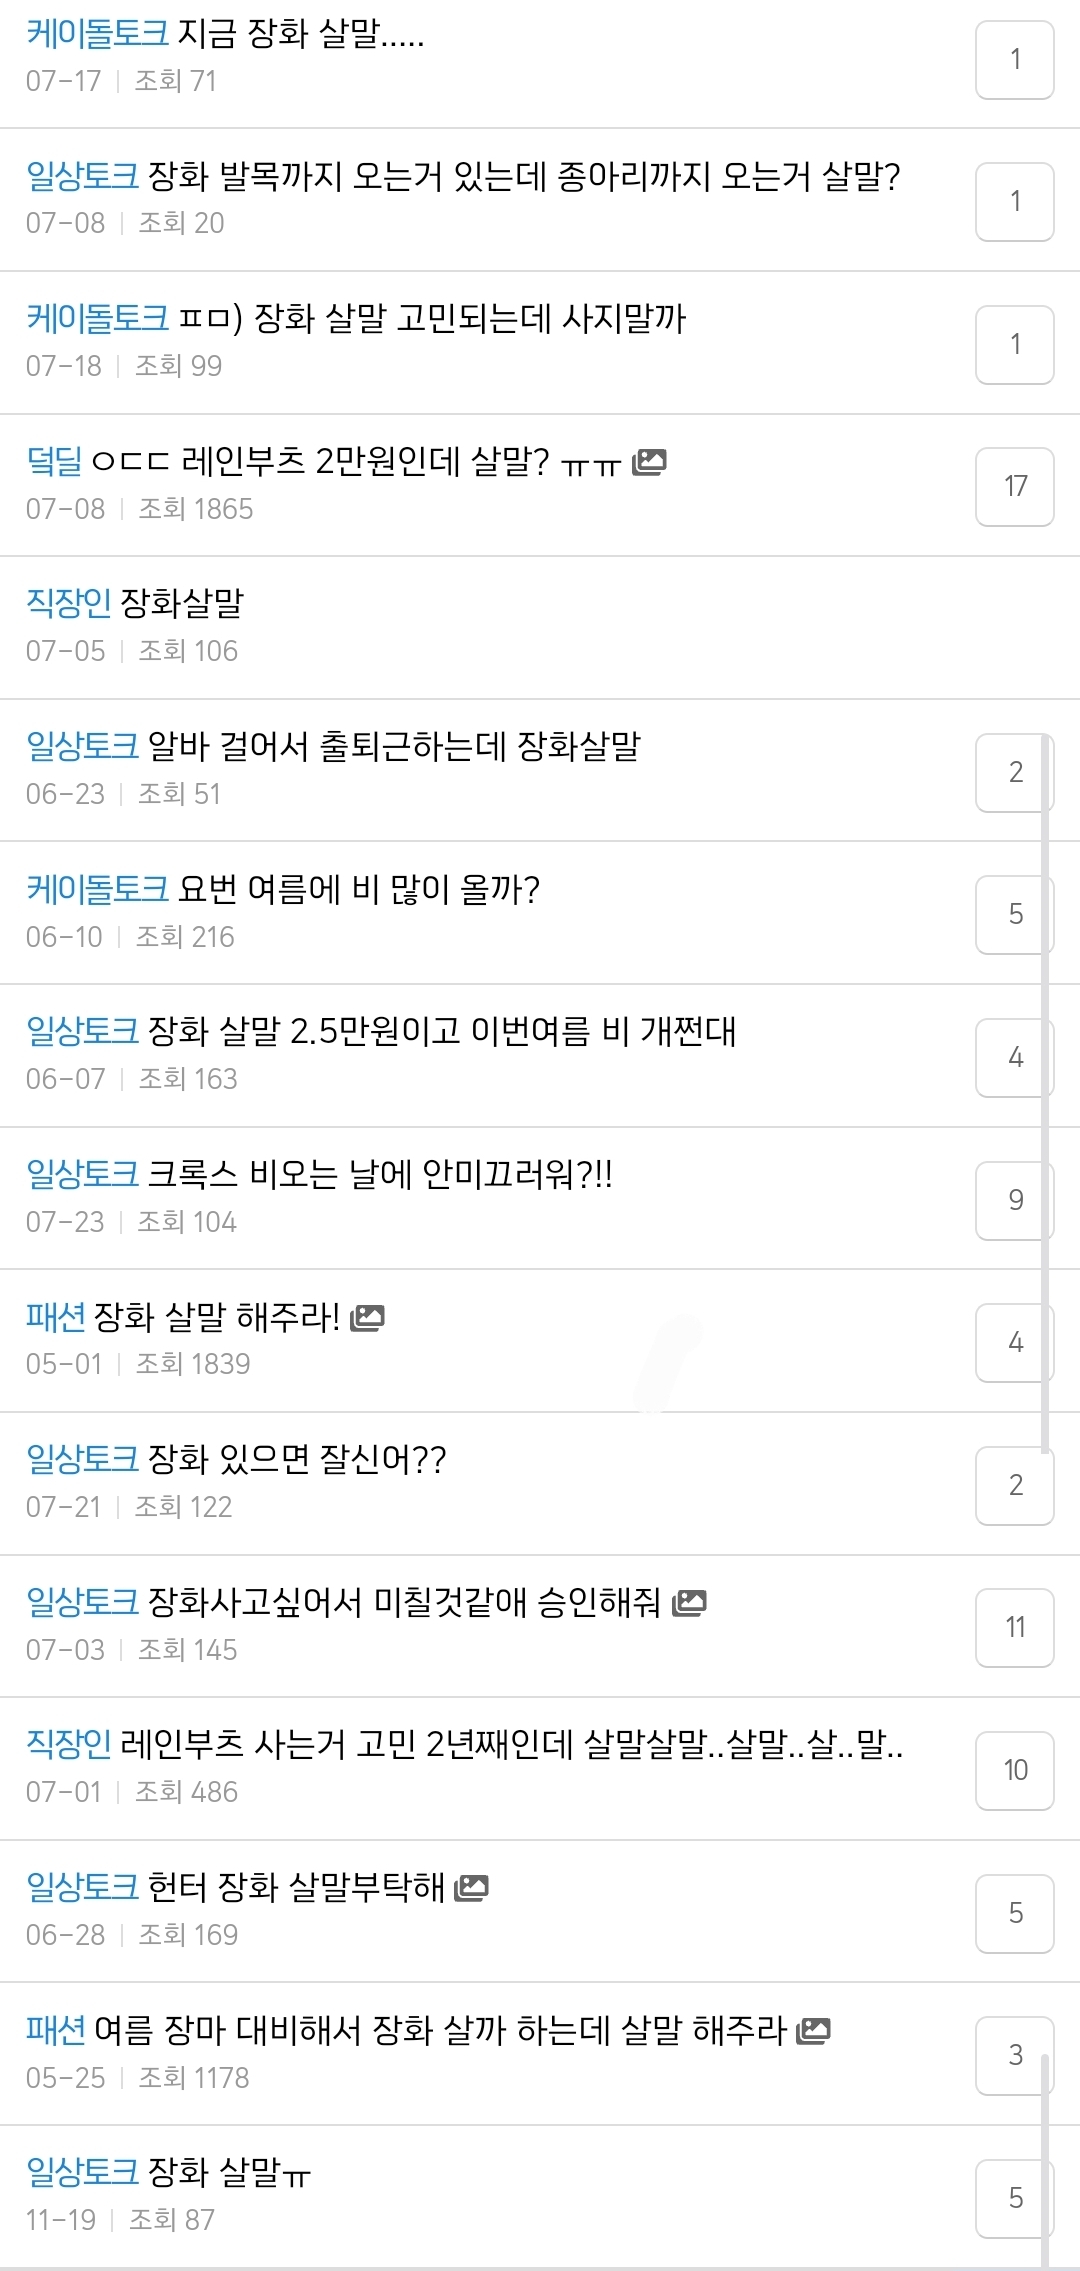Click image icon beside 장화 살말 해주라 post
This screenshot has height=2271, width=1080.
point(368,1317)
